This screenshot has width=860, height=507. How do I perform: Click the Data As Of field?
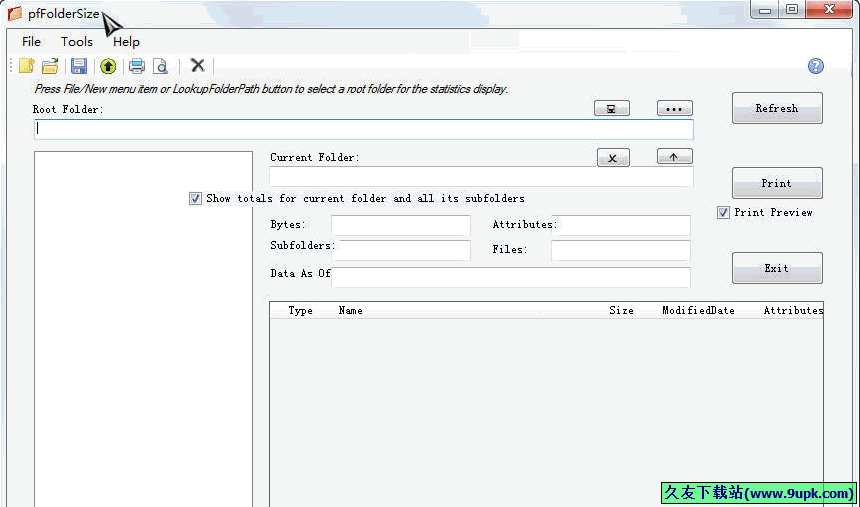tap(511, 278)
